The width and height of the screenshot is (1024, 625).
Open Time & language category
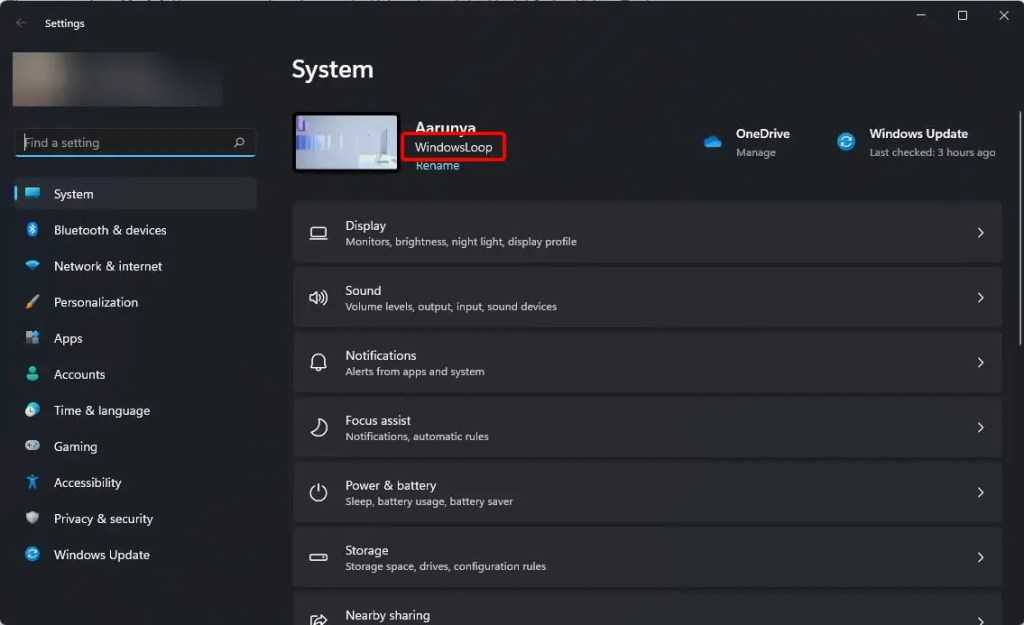(x=101, y=410)
